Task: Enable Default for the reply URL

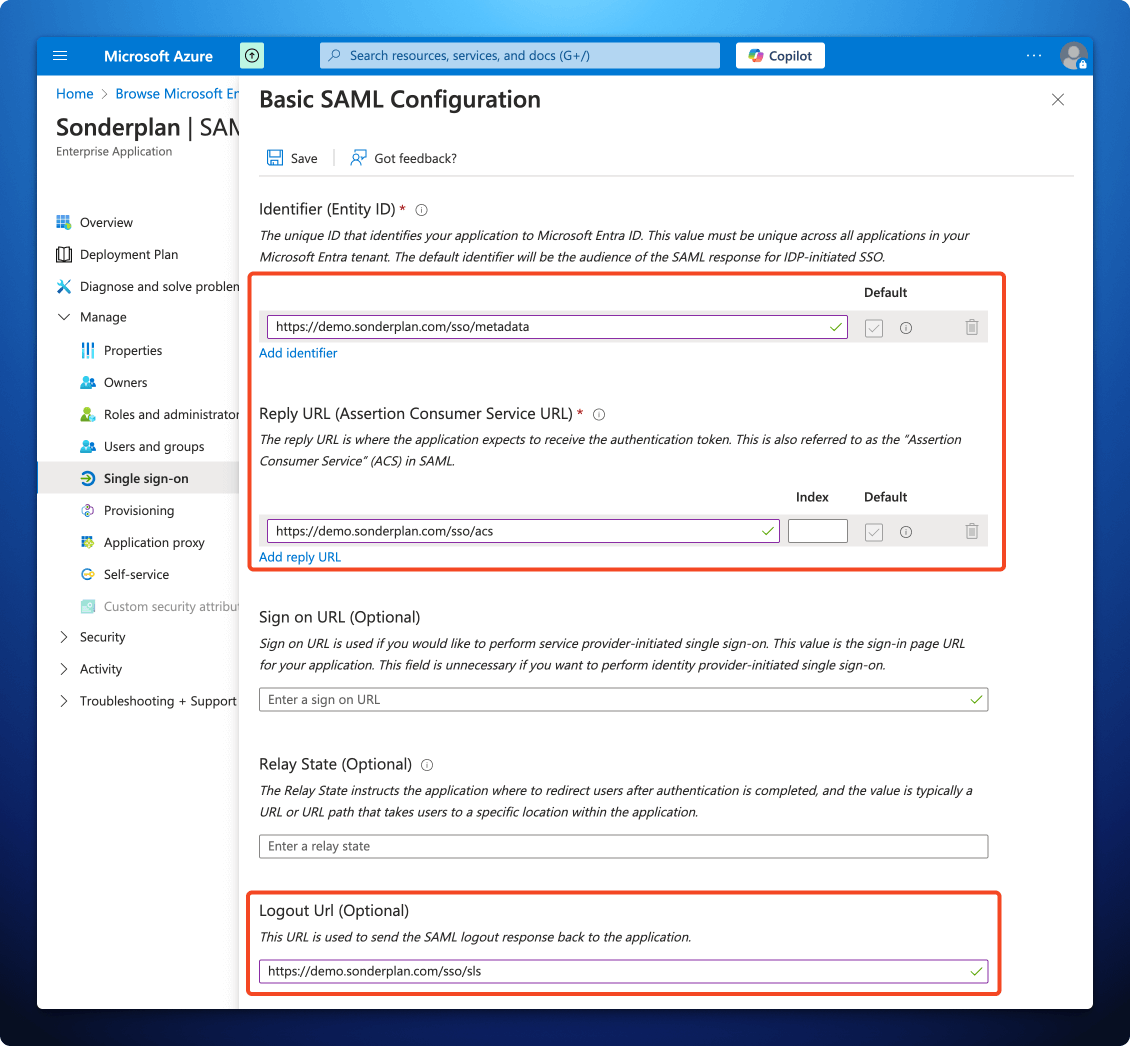Action: pos(873,531)
